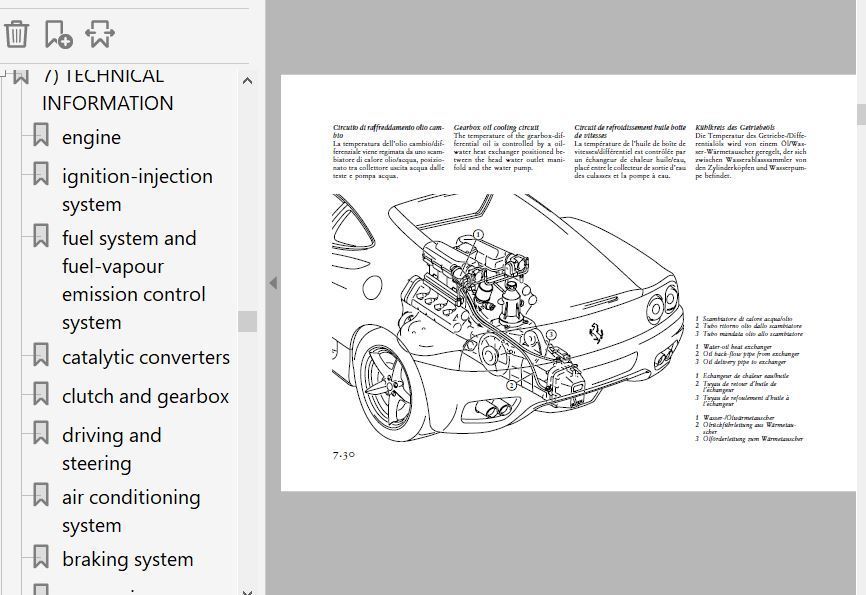Click bookmark icon beside 'TECHNICAL INFORMATION'
This screenshot has height=595, width=866.
tap(21, 75)
